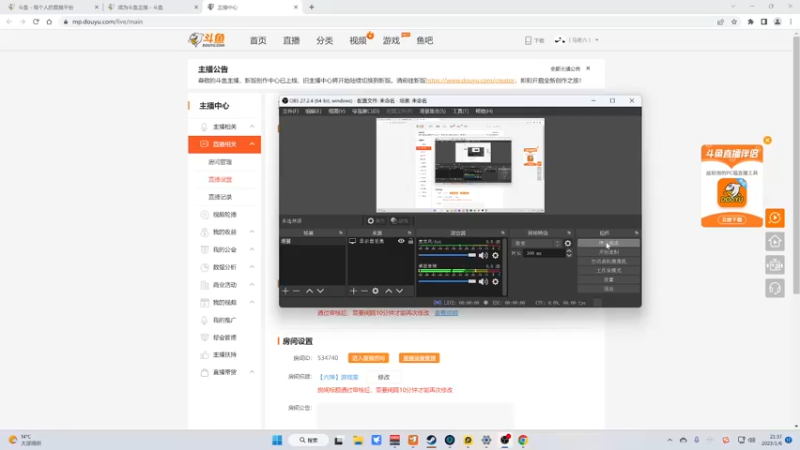This screenshot has height=450, width=800.
Task: Open scene transition properties gear icon
Action: tap(568, 243)
